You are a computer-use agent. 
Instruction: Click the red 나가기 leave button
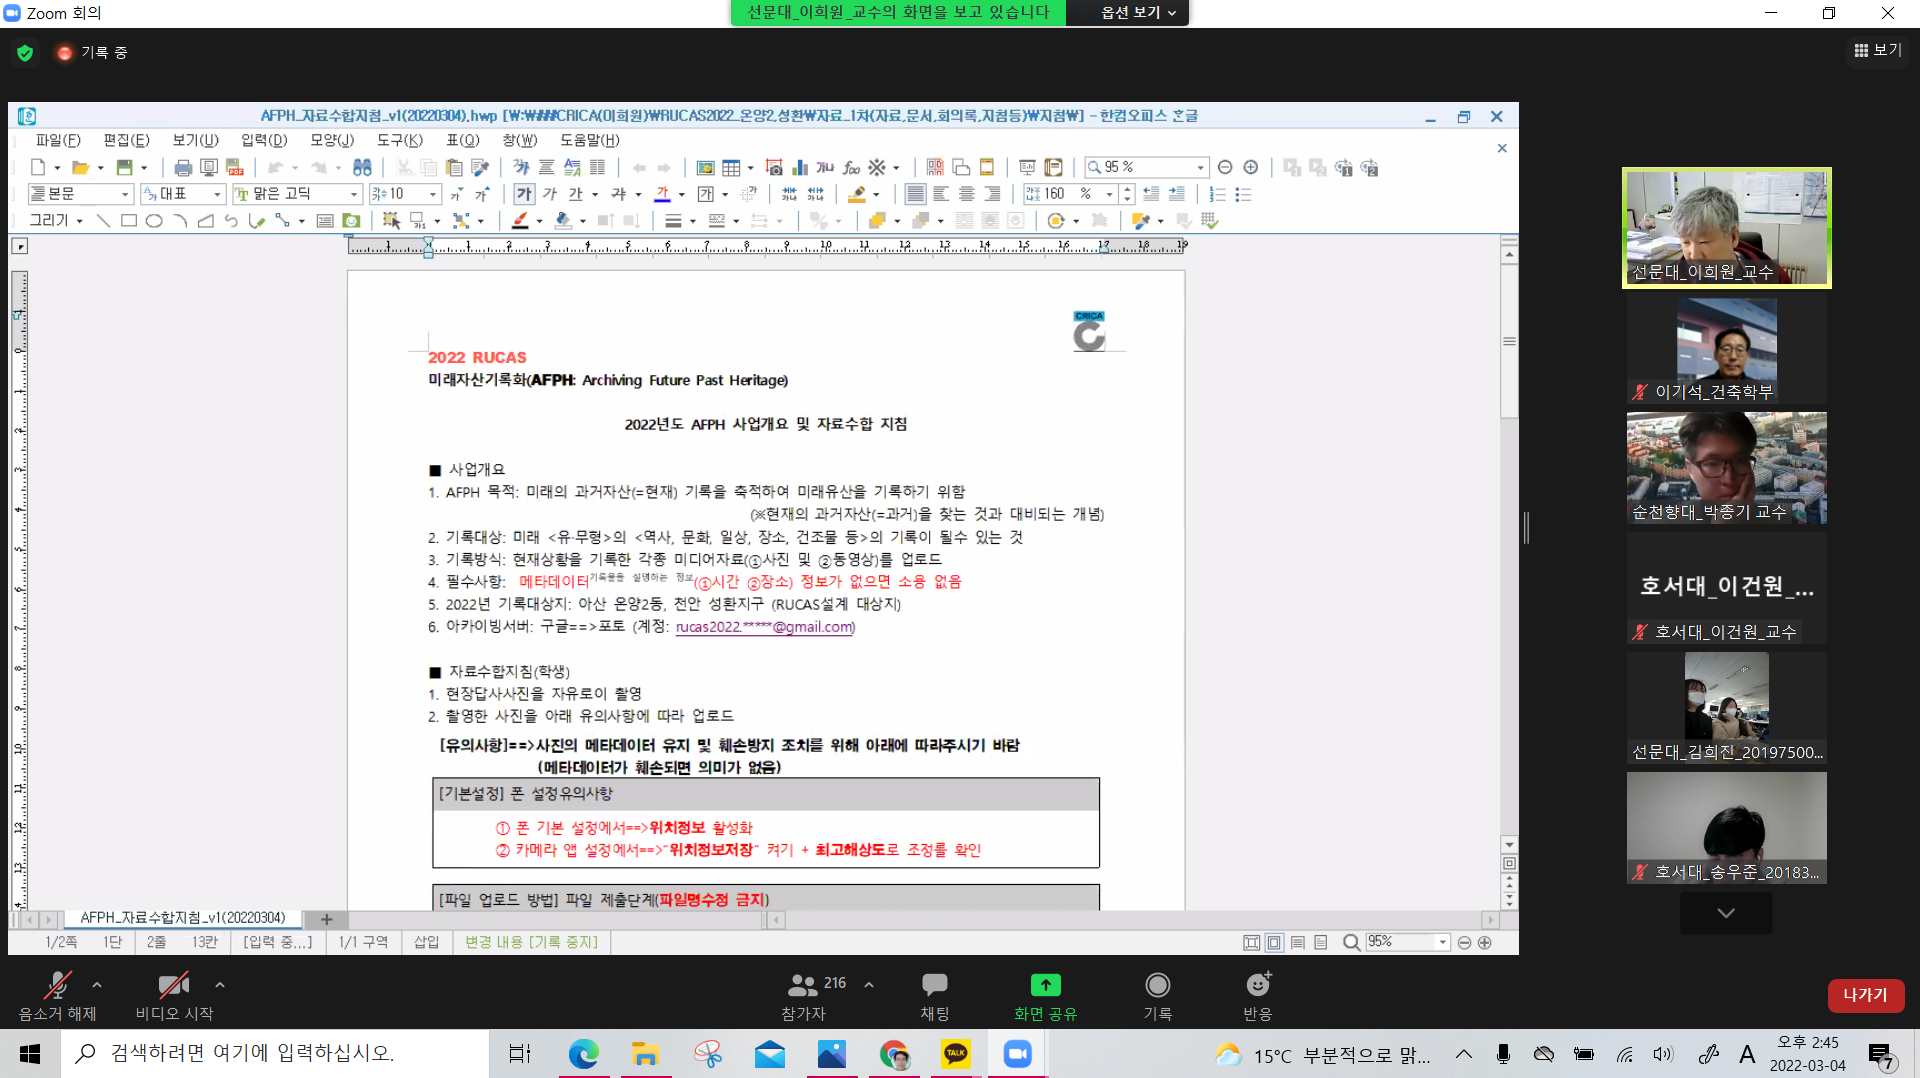(1865, 995)
